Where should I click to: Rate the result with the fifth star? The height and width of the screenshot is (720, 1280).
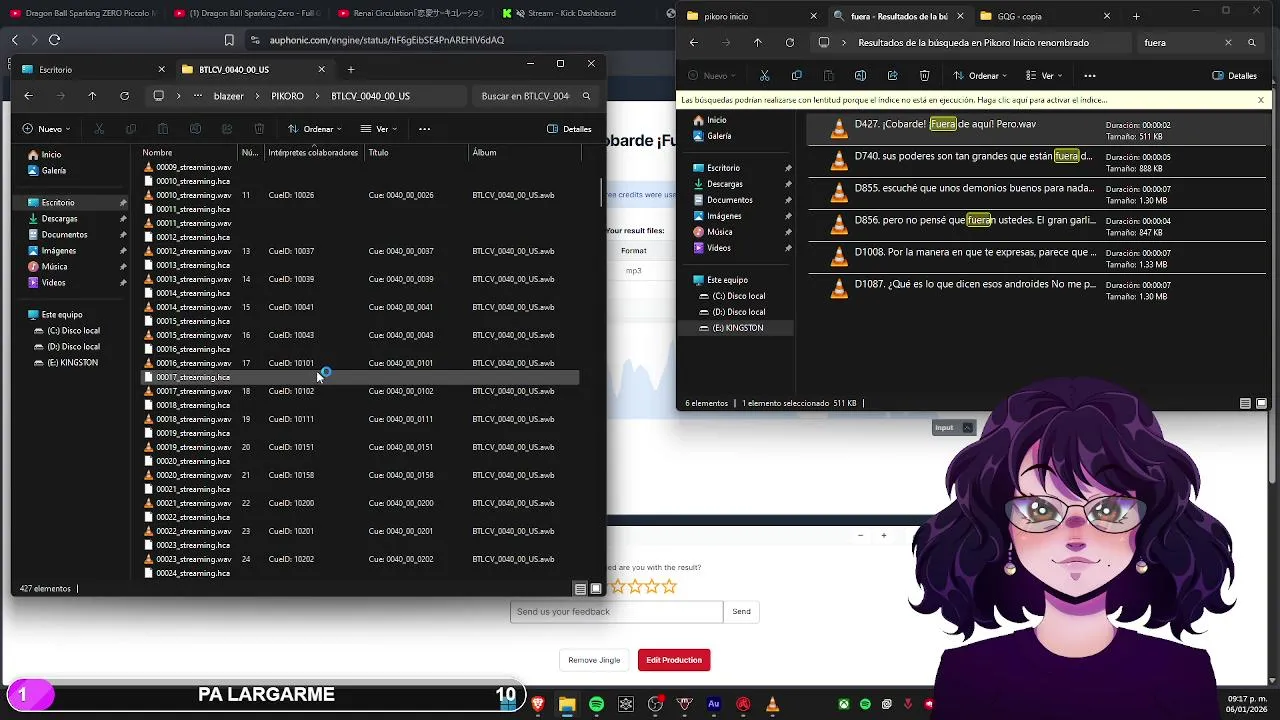(x=670, y=587)
